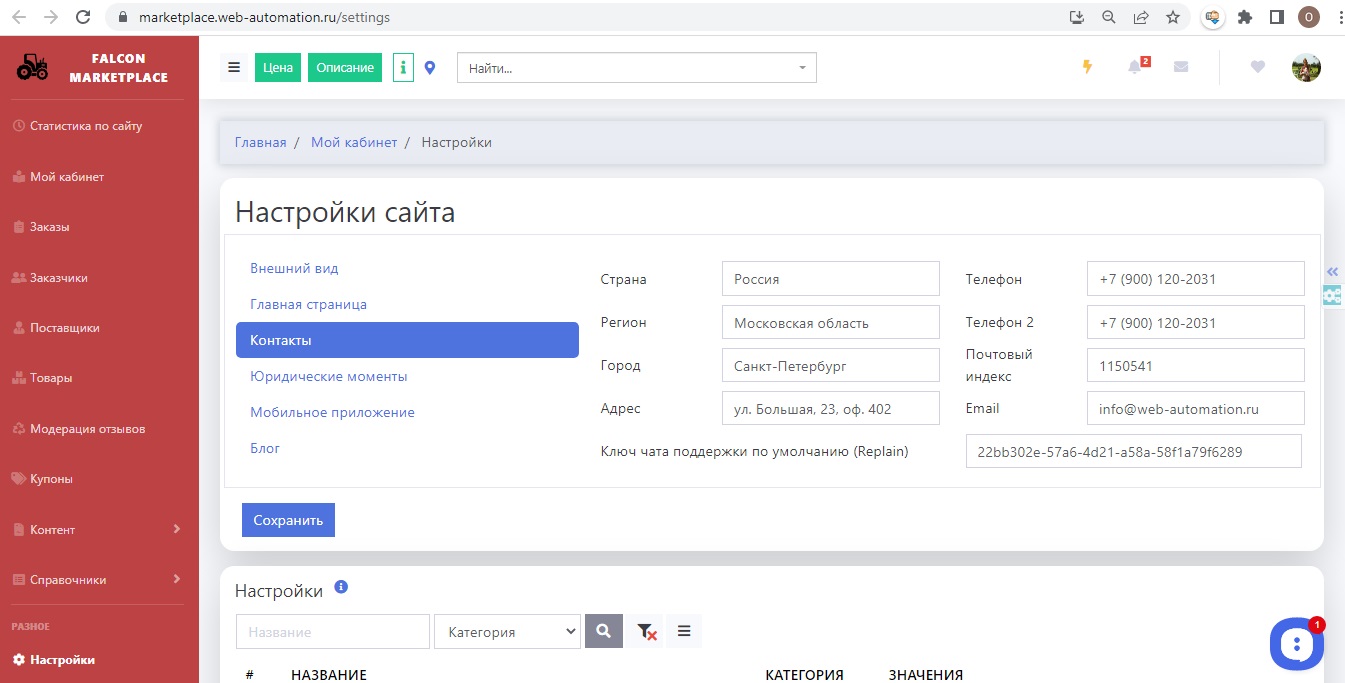
Task: Click the green info icon in toolbar
Action: tap(403, 68)
